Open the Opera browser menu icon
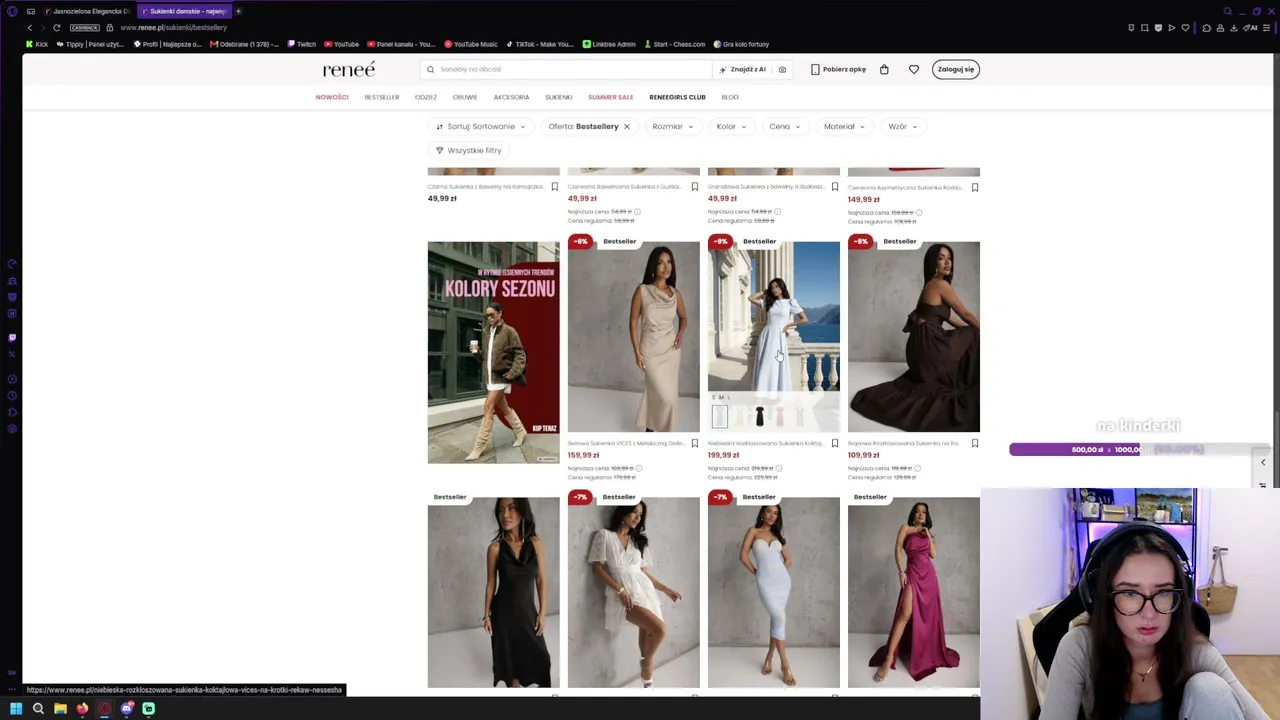This screenshot has height=720, width=1280. [12, 11]
